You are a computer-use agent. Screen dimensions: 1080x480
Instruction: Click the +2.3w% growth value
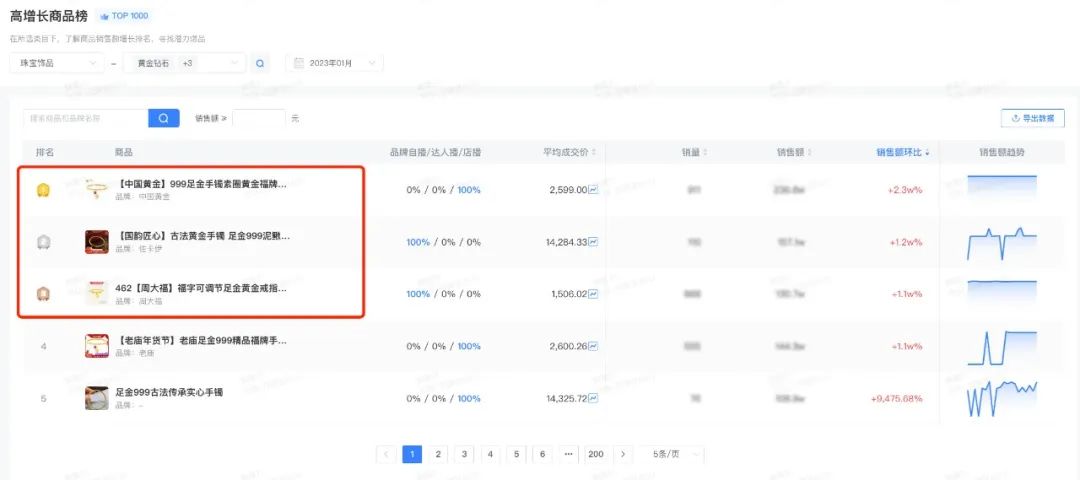[x=906, y=190]
